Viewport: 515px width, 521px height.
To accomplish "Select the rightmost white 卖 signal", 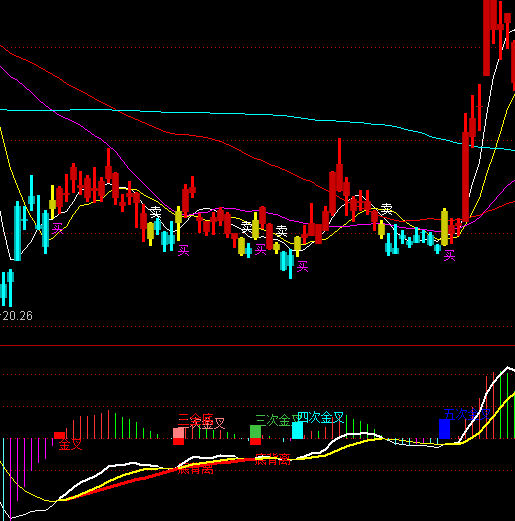I will click(386, 209).
